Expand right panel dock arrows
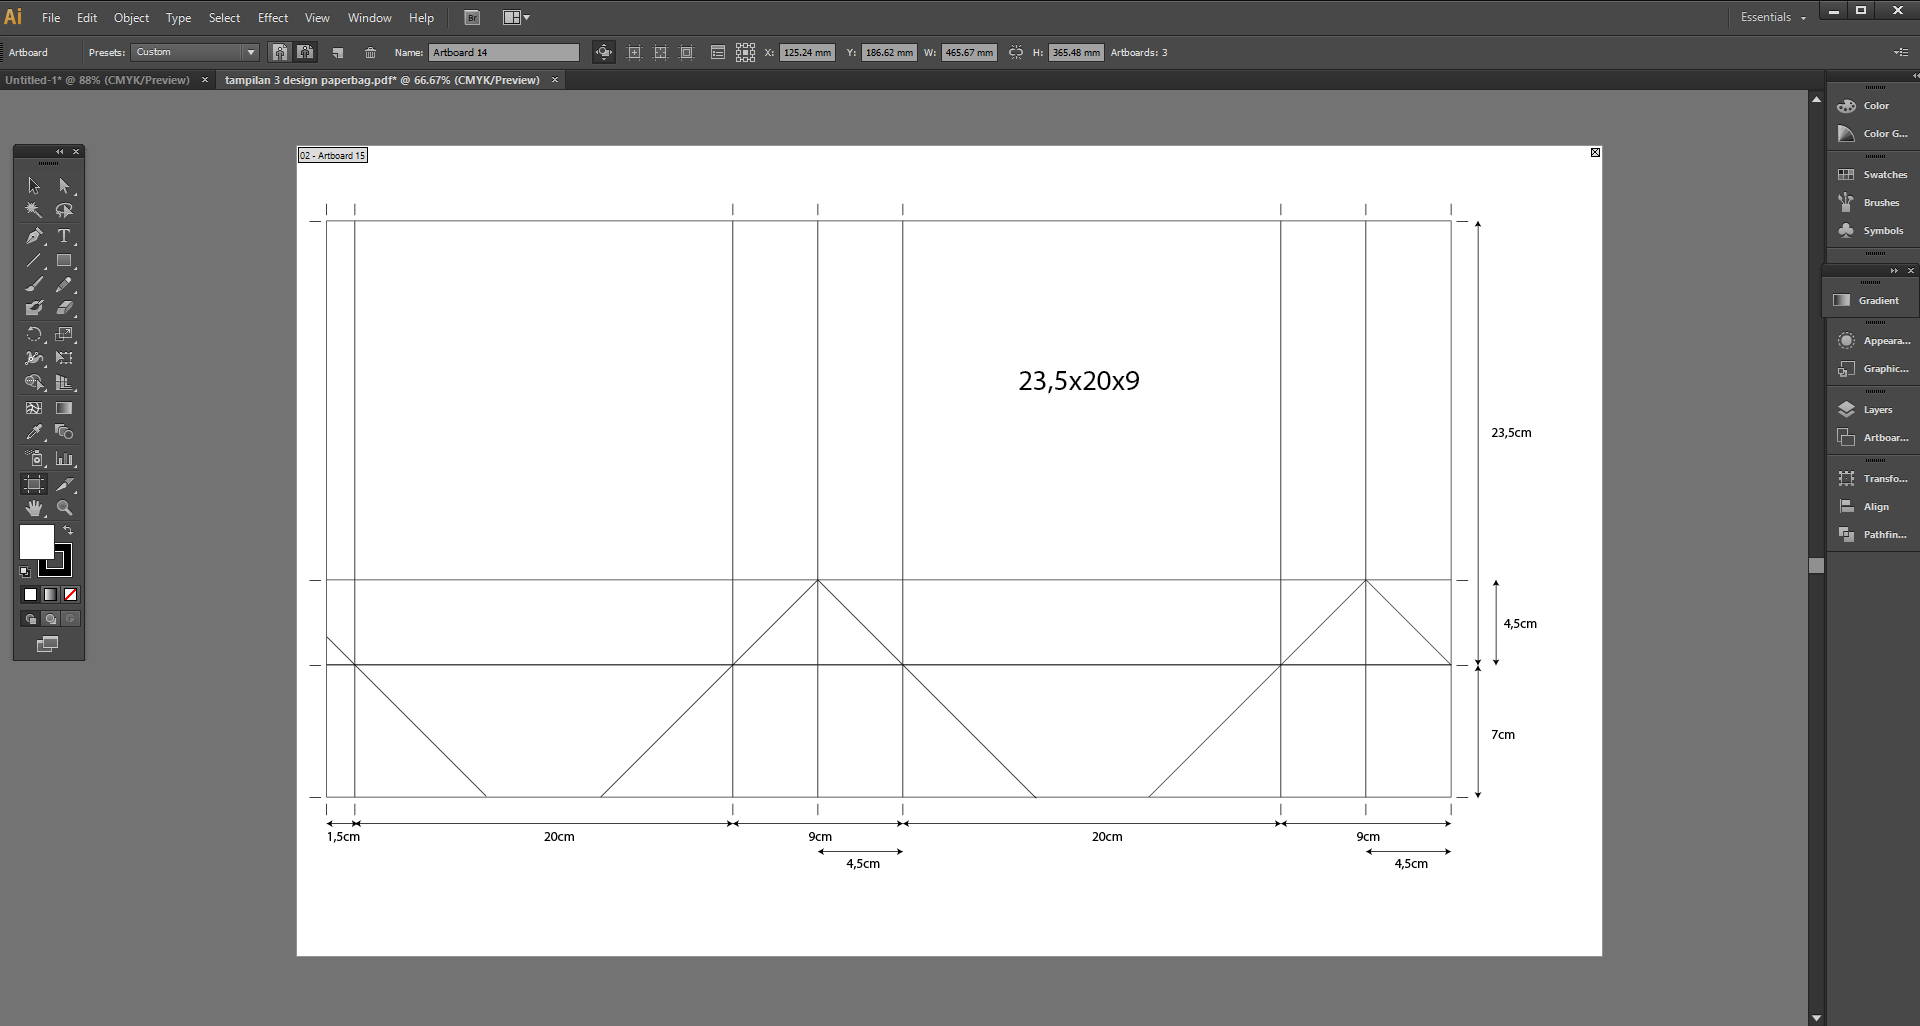 pyautogui.click(x=1915, y=76)
